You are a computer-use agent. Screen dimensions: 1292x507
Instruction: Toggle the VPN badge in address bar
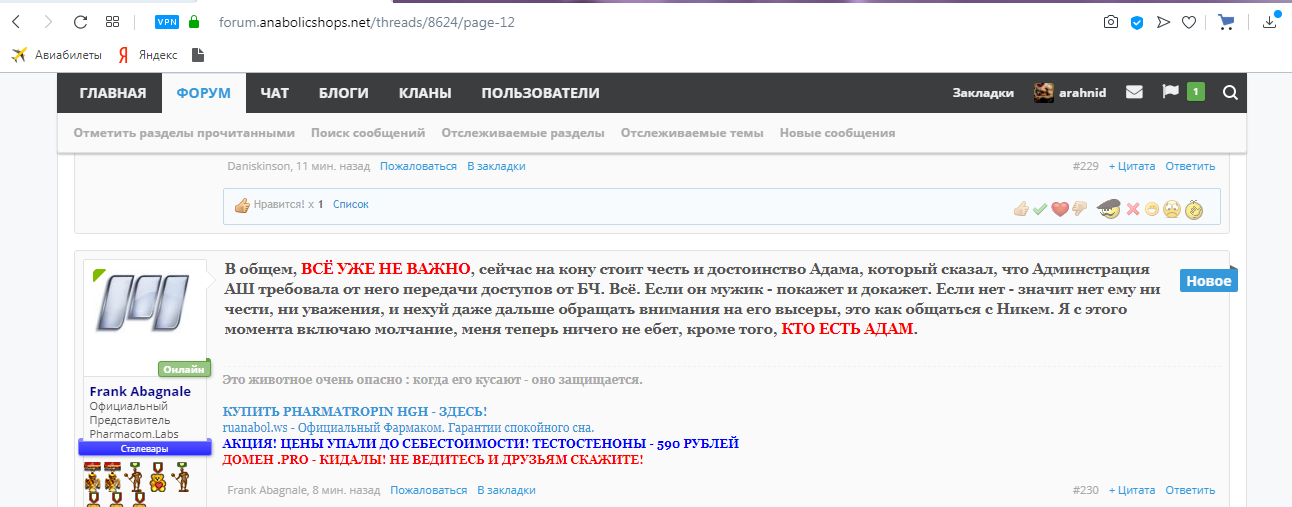pos(167,22)
